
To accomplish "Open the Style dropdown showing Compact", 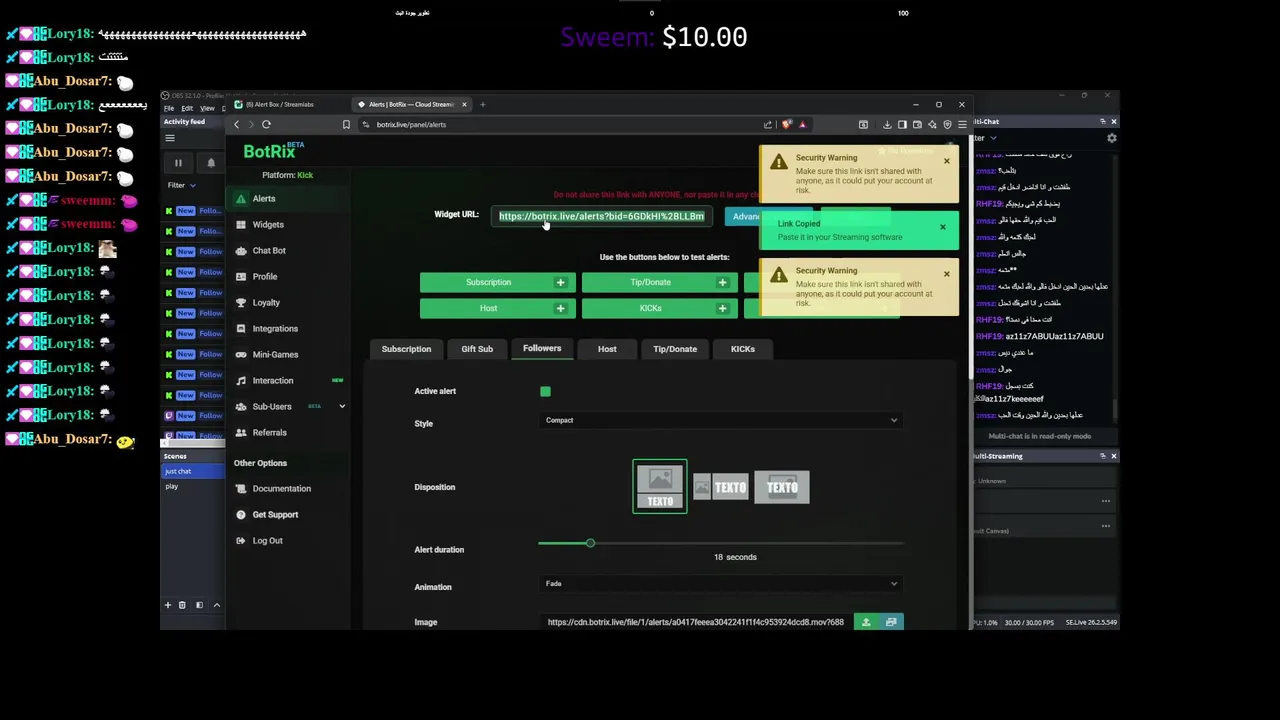I will point(720,420).
